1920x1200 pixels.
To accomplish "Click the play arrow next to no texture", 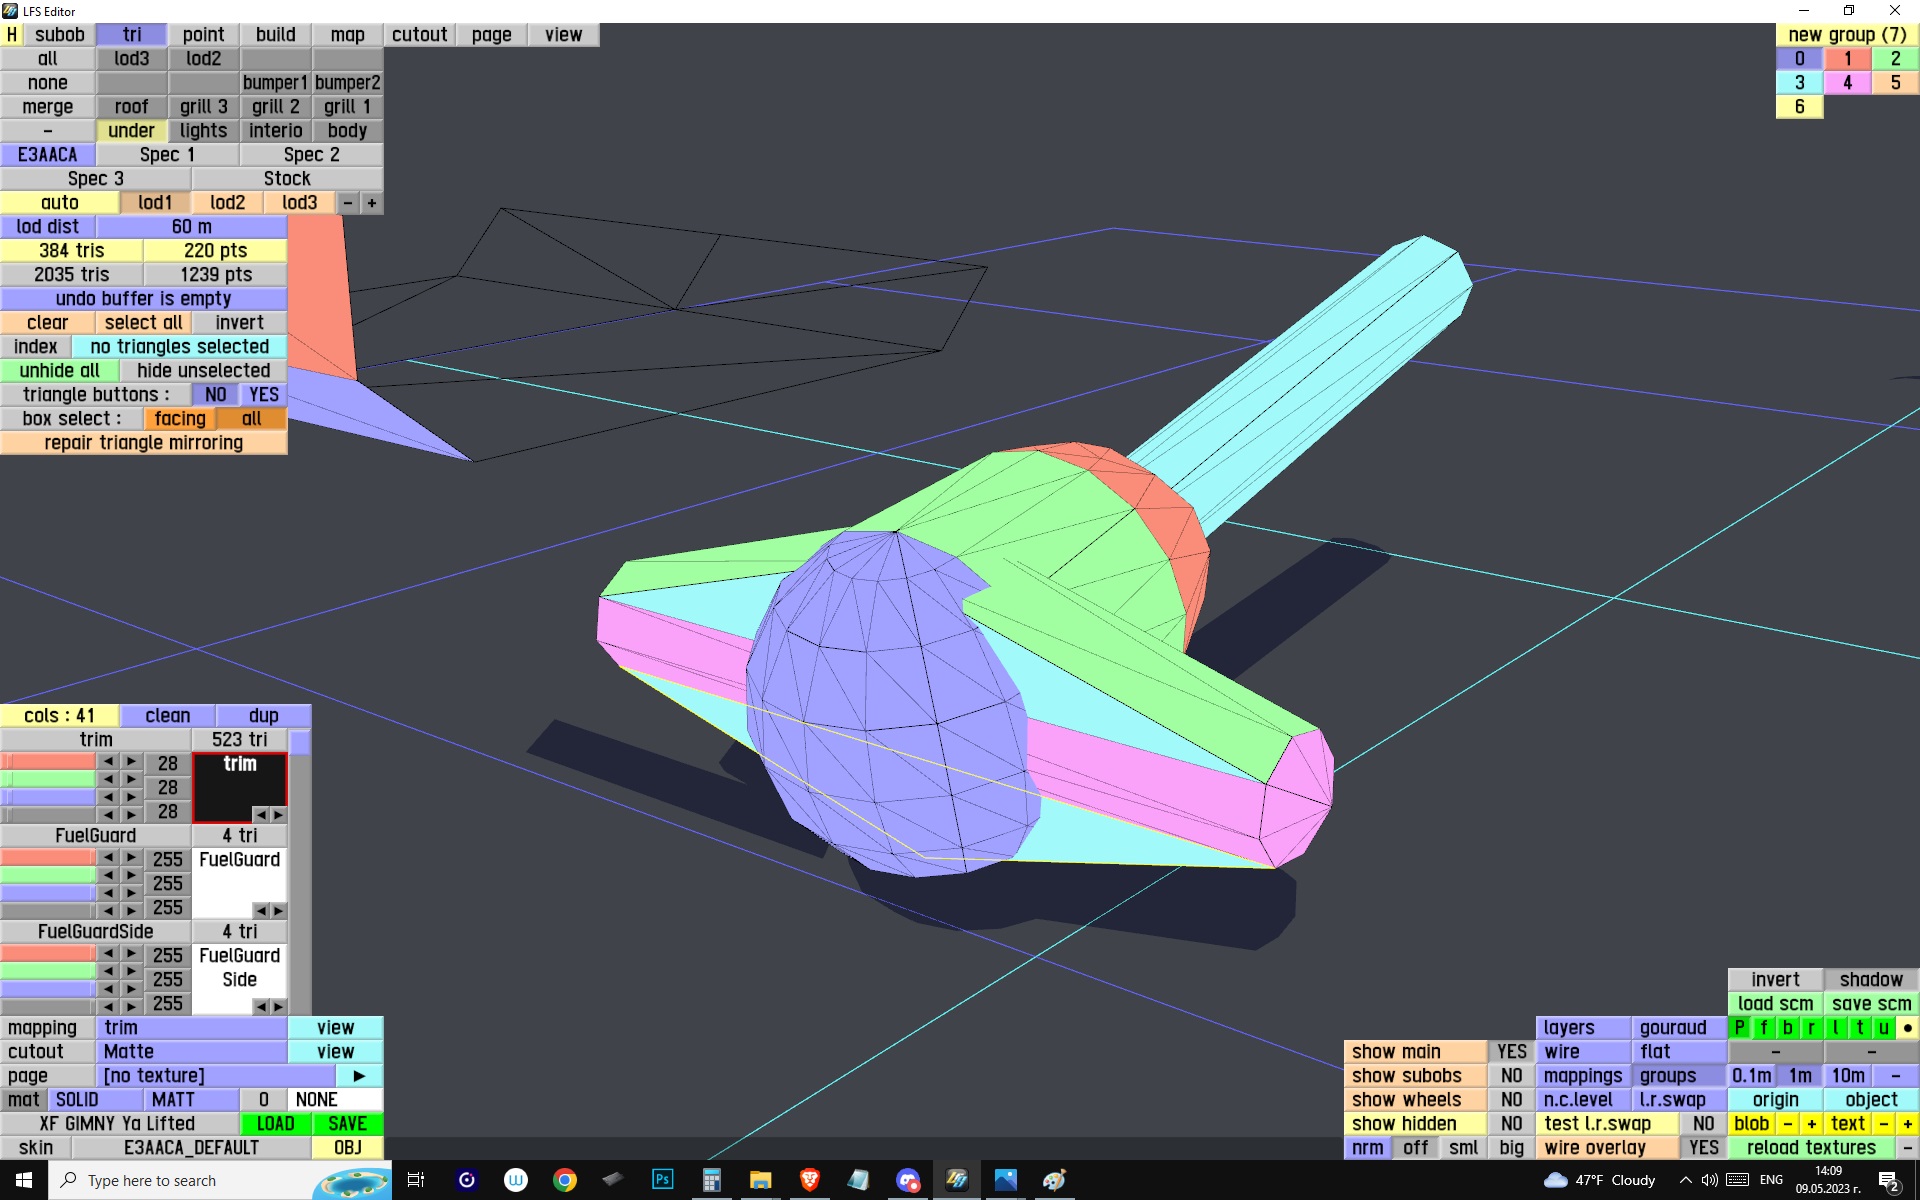I will tap(359, 1075).
